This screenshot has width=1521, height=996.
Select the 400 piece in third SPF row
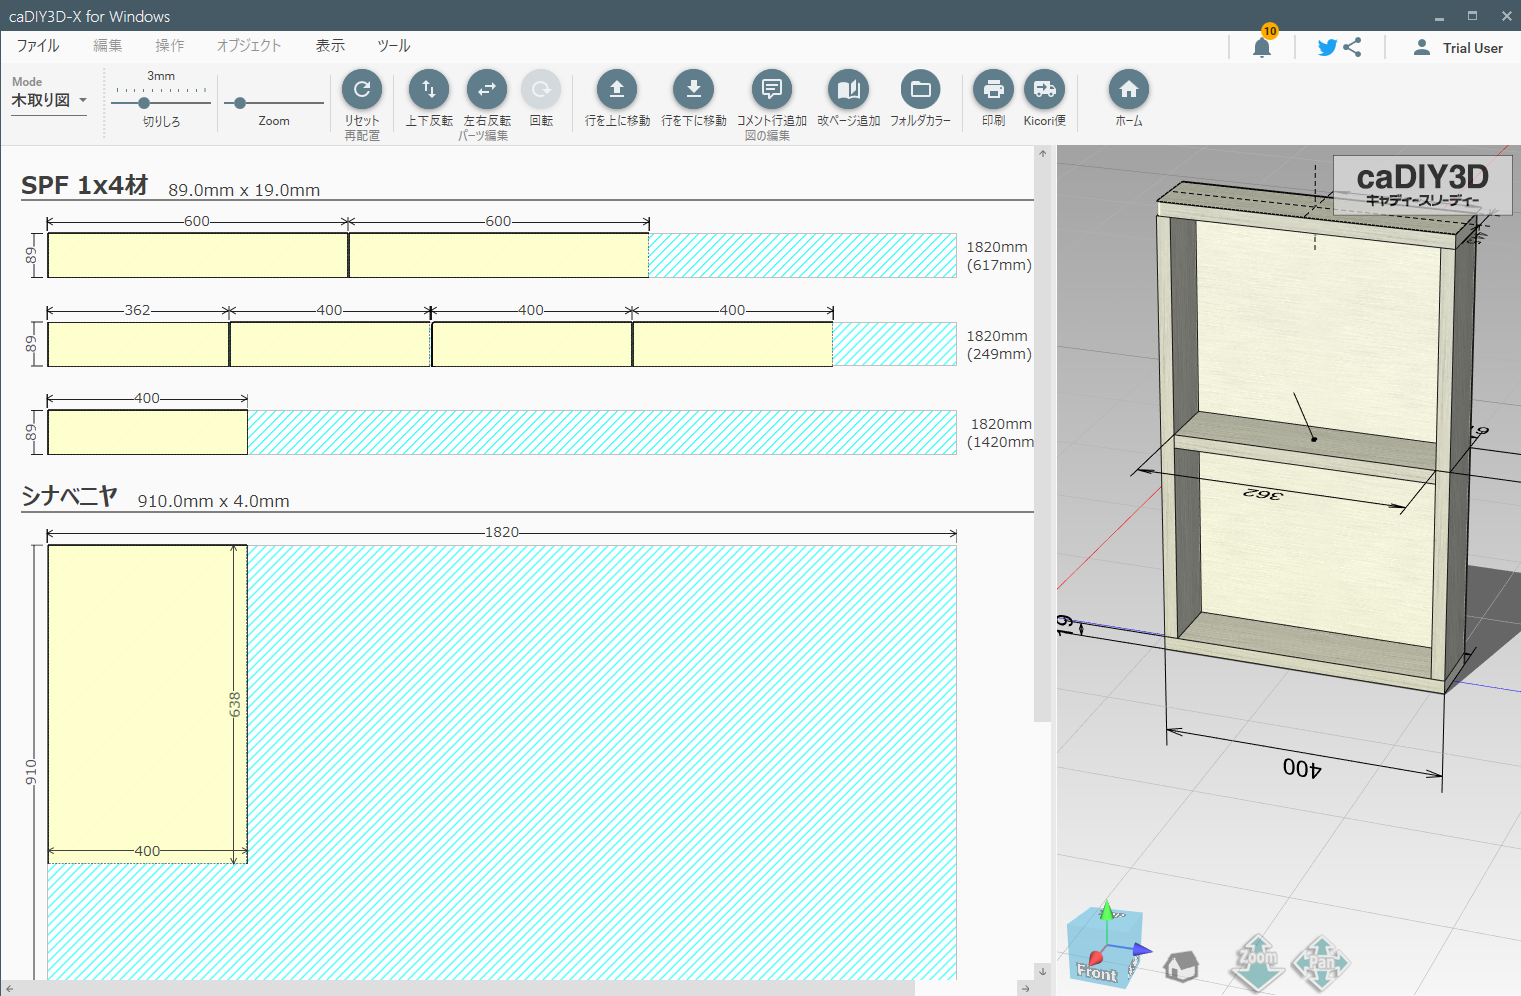(148, 432)
